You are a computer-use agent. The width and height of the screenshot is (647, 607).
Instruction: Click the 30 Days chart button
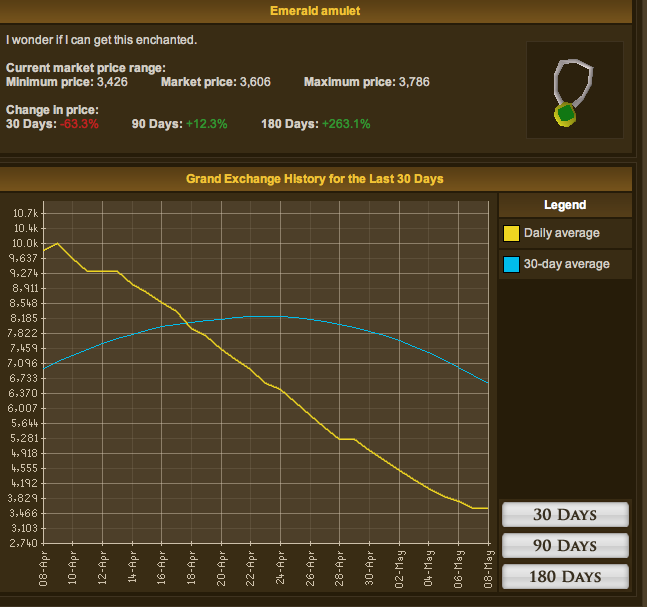pos(565,514)
